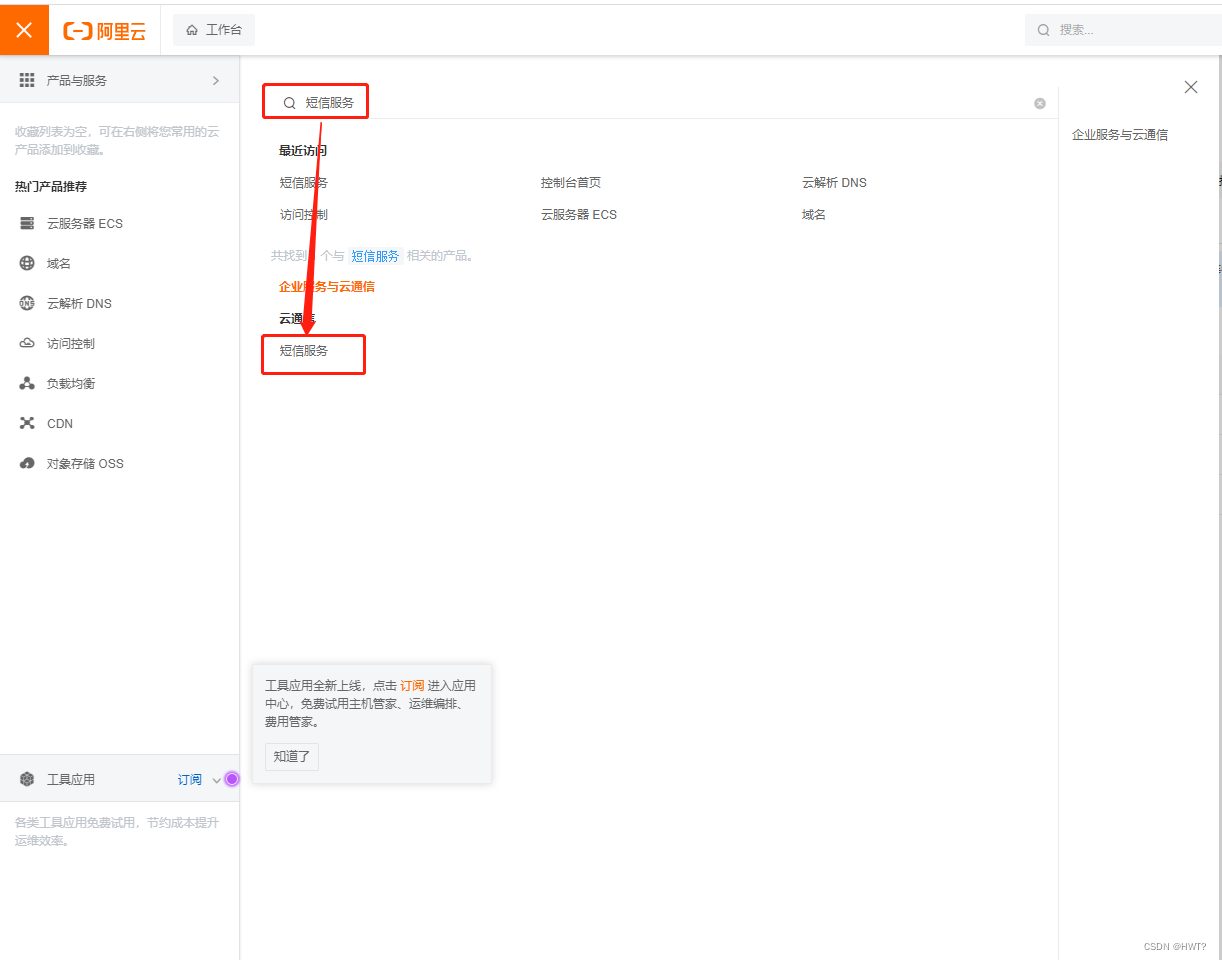Click the 阿里云 logo in the header
This screenshot has width=1222, height=960.
tap(105, 31)
